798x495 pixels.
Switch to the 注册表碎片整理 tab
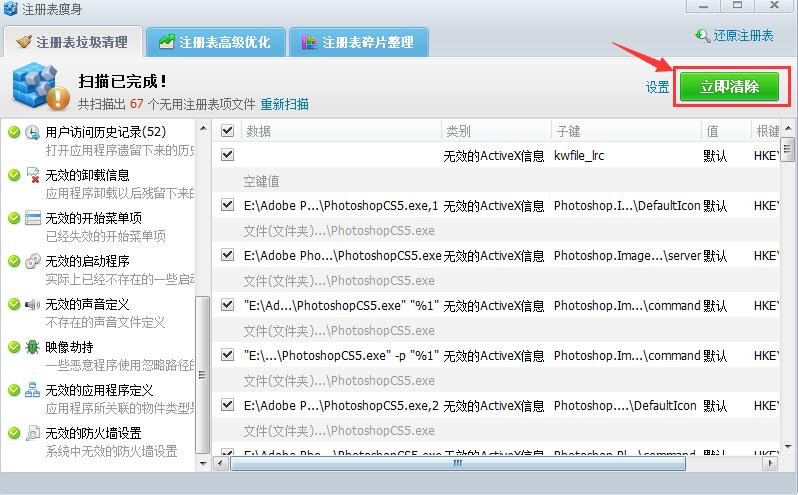pyautogui.click(x=357, y=42)
